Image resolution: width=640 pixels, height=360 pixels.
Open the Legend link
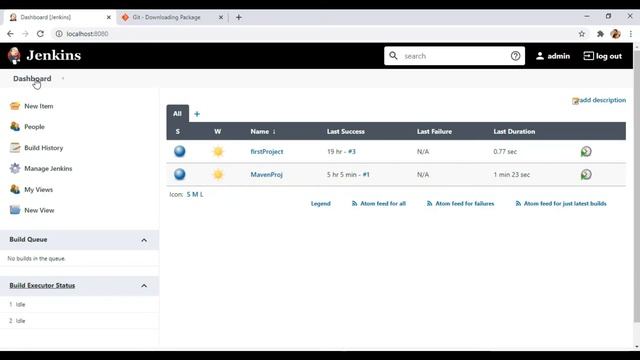click(320, 203)
